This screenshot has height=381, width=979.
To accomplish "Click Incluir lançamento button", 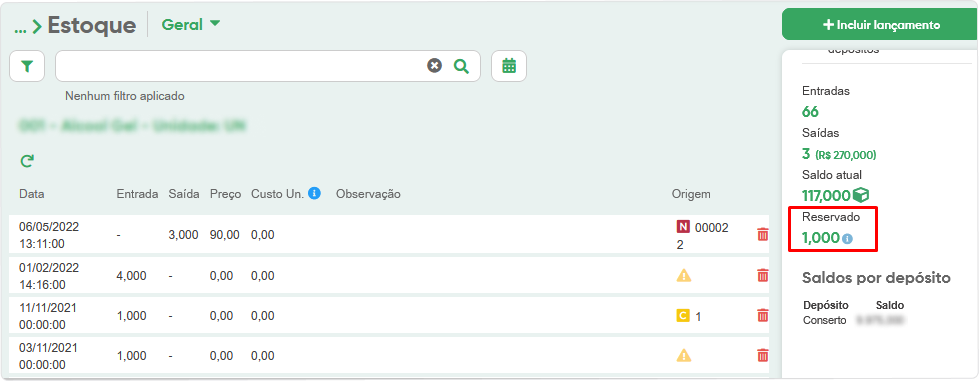I will click(x=880, y=25).
